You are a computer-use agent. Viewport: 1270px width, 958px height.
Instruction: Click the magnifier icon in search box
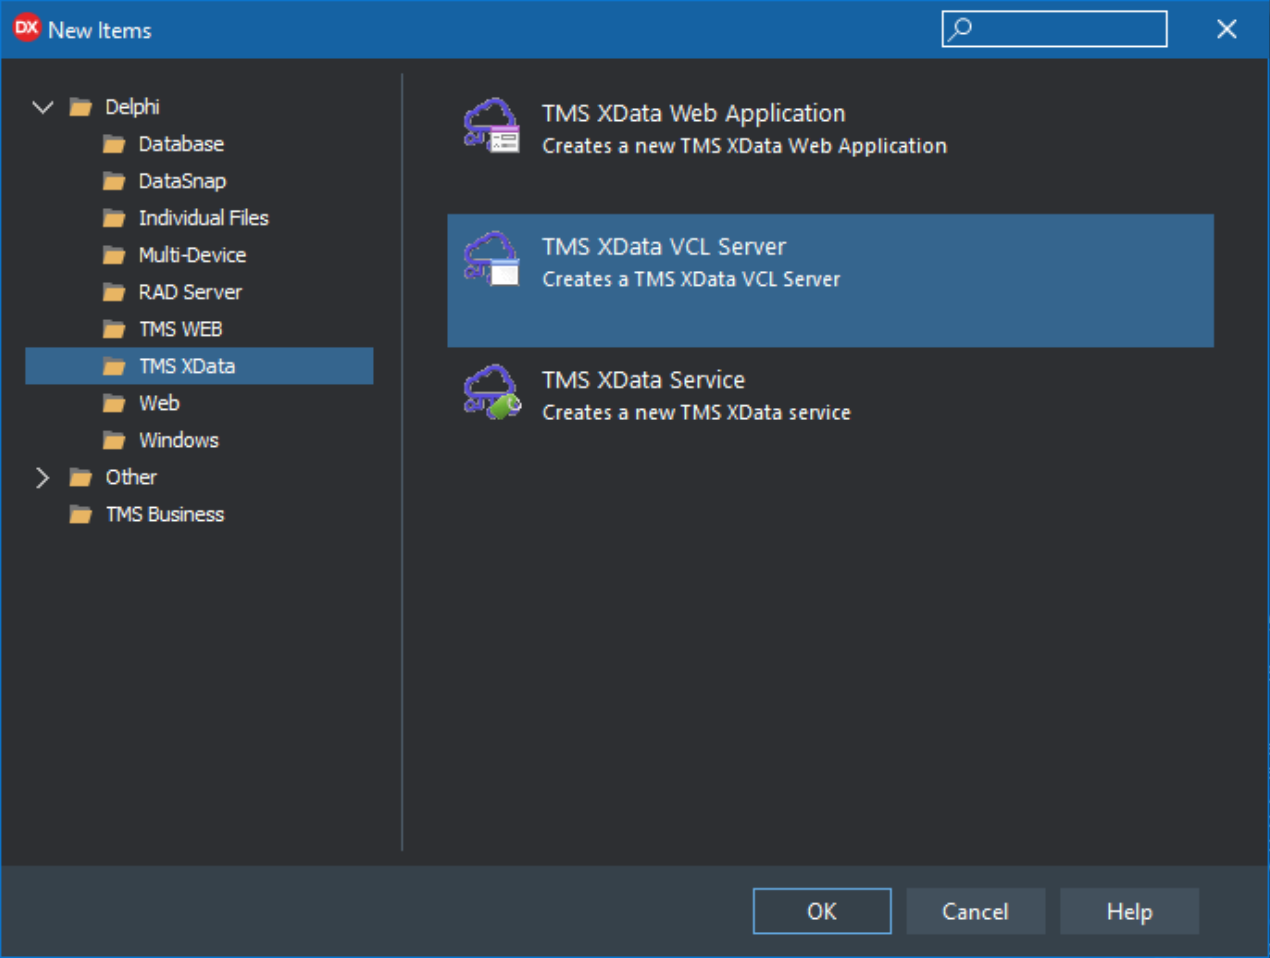960,28
